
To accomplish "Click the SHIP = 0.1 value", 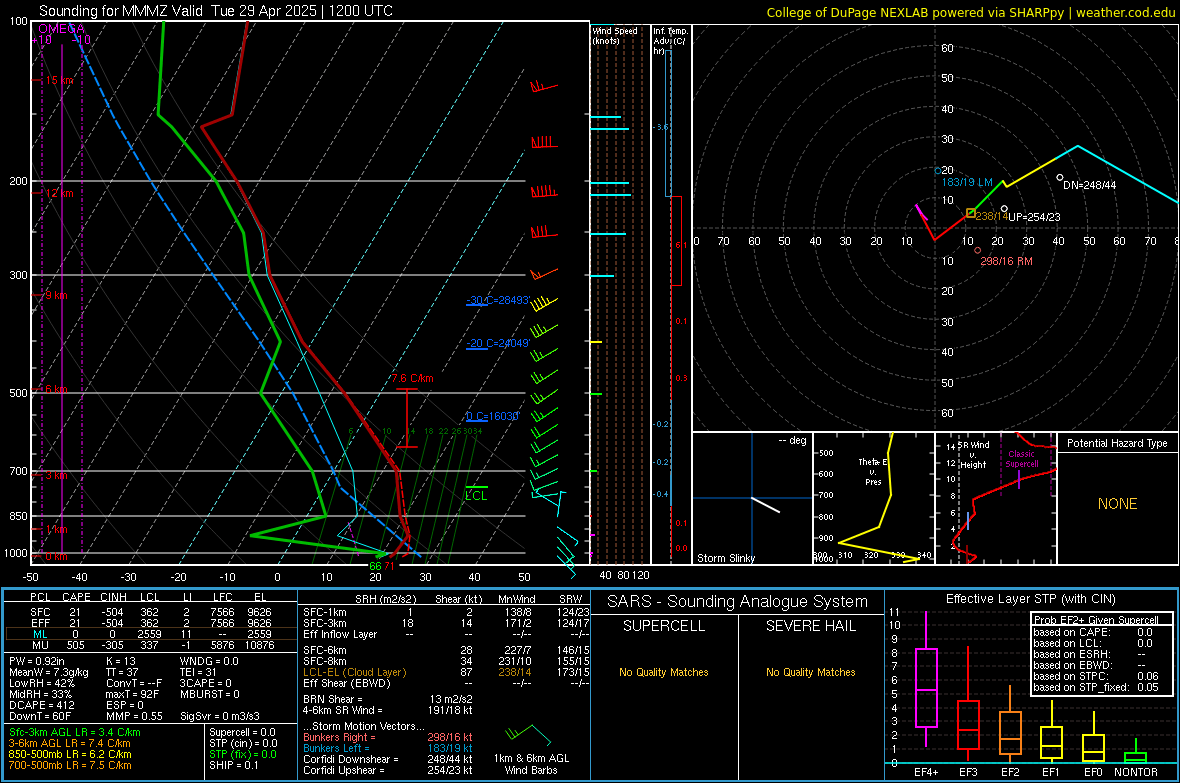I will pyautogui.click(x=233, y=765).
